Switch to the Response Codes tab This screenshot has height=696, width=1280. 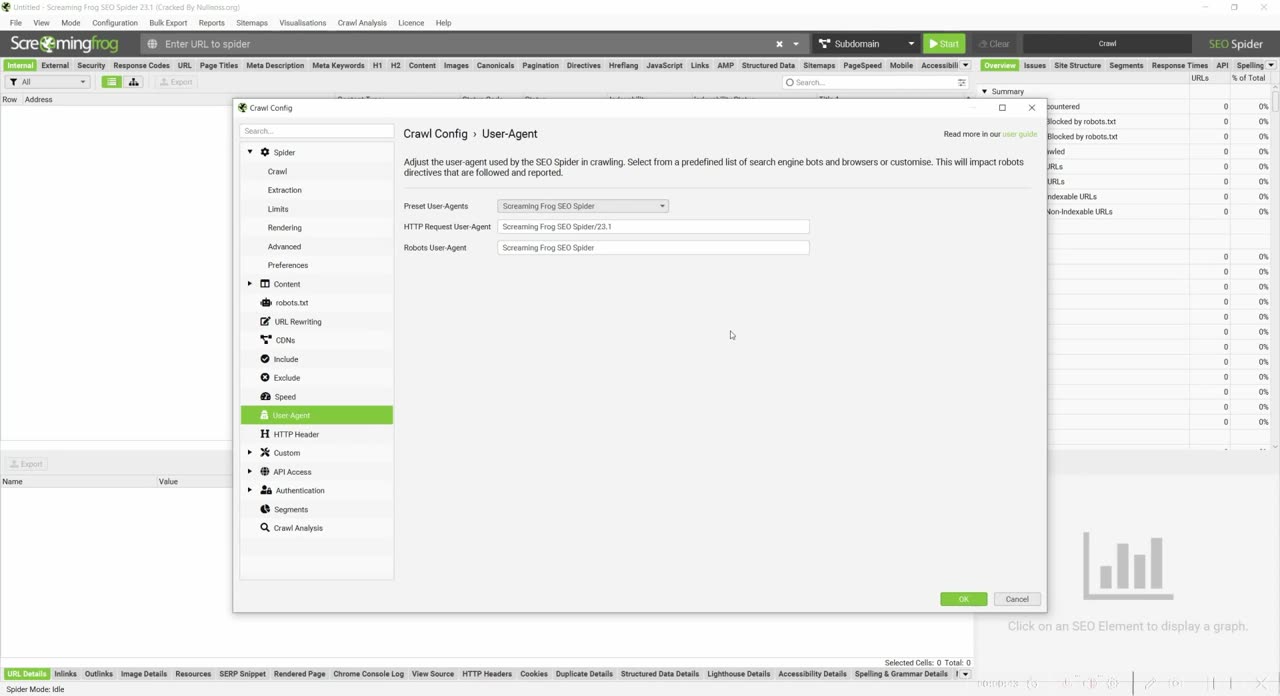point(141,65)
